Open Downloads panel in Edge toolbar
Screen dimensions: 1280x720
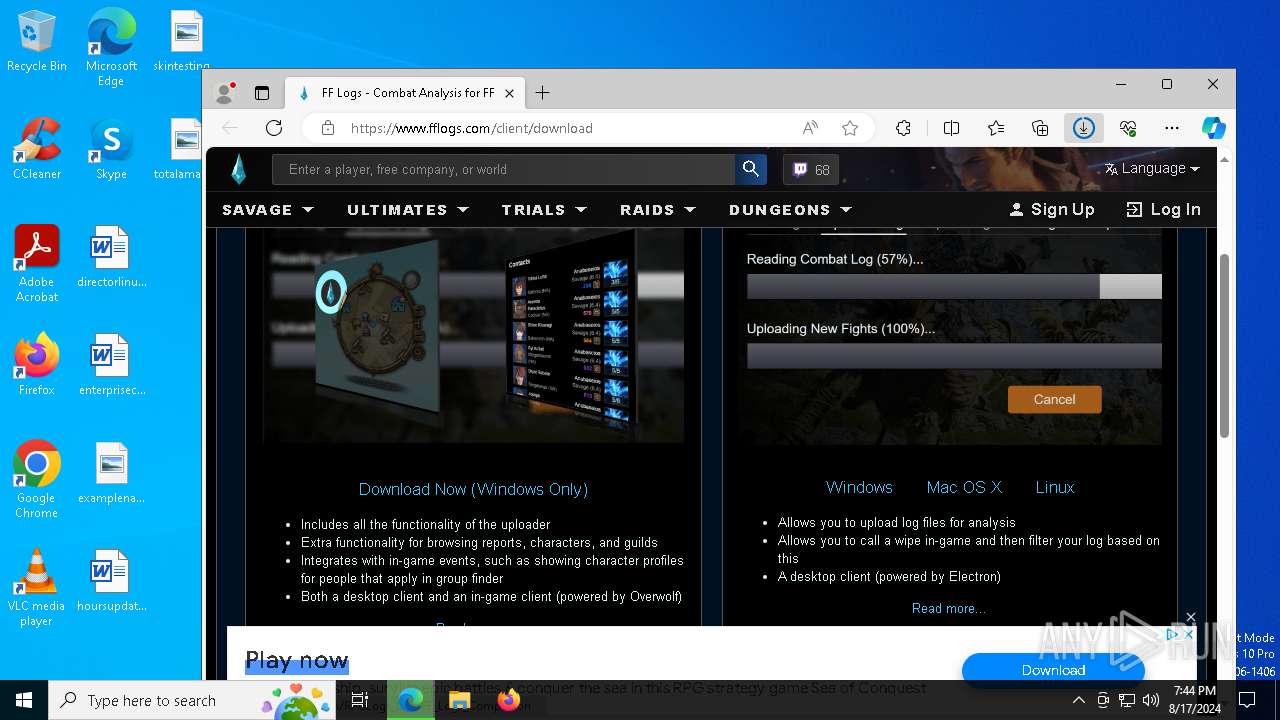1084,128
